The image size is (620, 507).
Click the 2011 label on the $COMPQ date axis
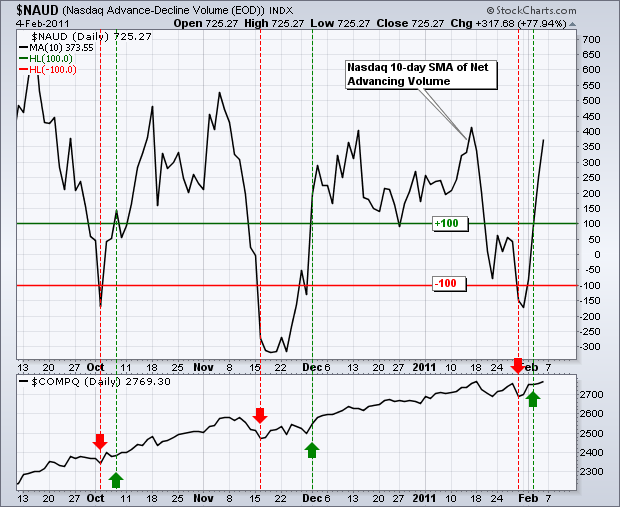tap(424, 498)
